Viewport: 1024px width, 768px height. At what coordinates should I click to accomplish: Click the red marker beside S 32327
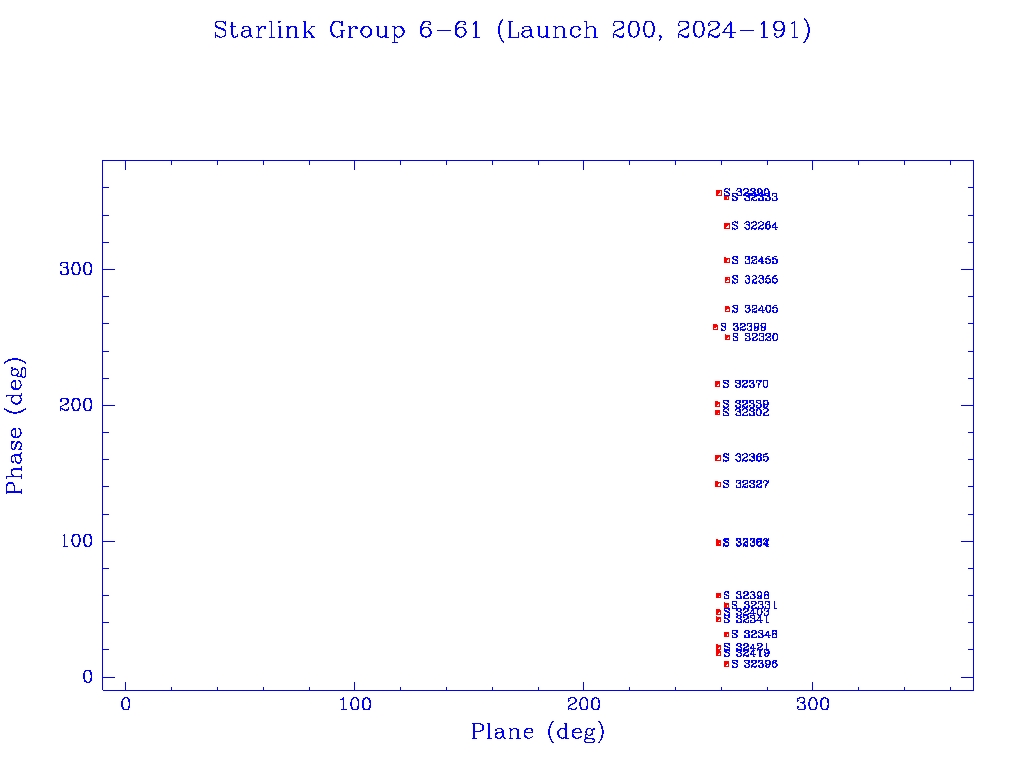718,485
